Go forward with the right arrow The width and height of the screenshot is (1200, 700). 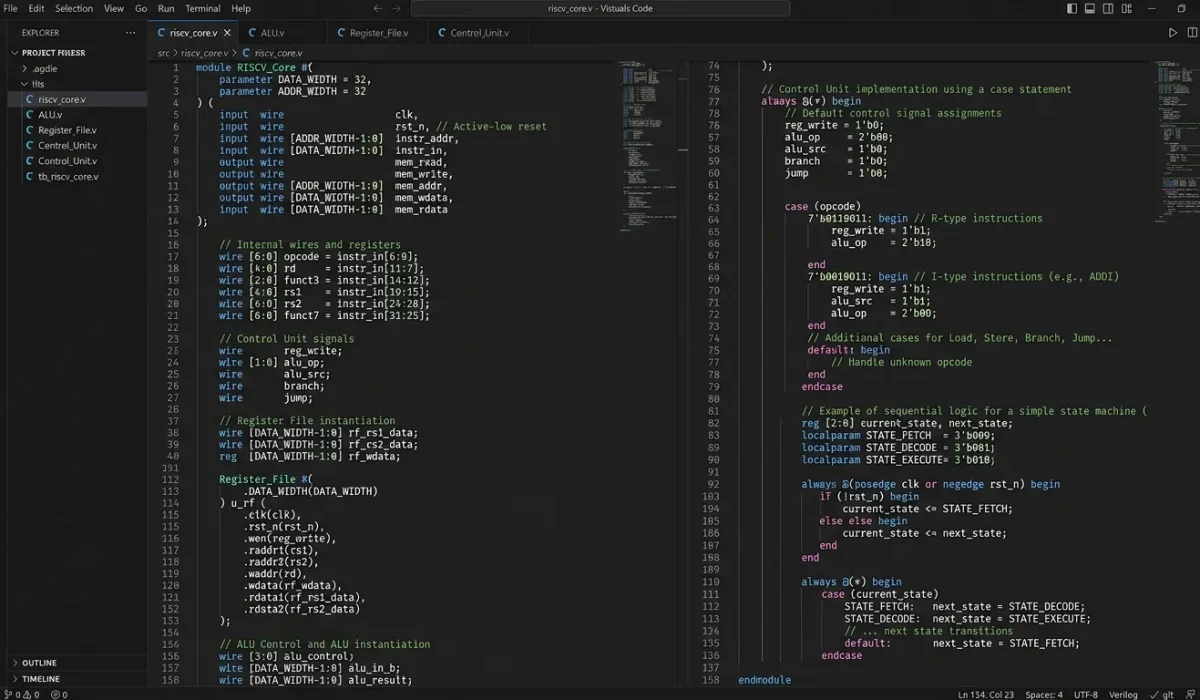click(397, 8)
